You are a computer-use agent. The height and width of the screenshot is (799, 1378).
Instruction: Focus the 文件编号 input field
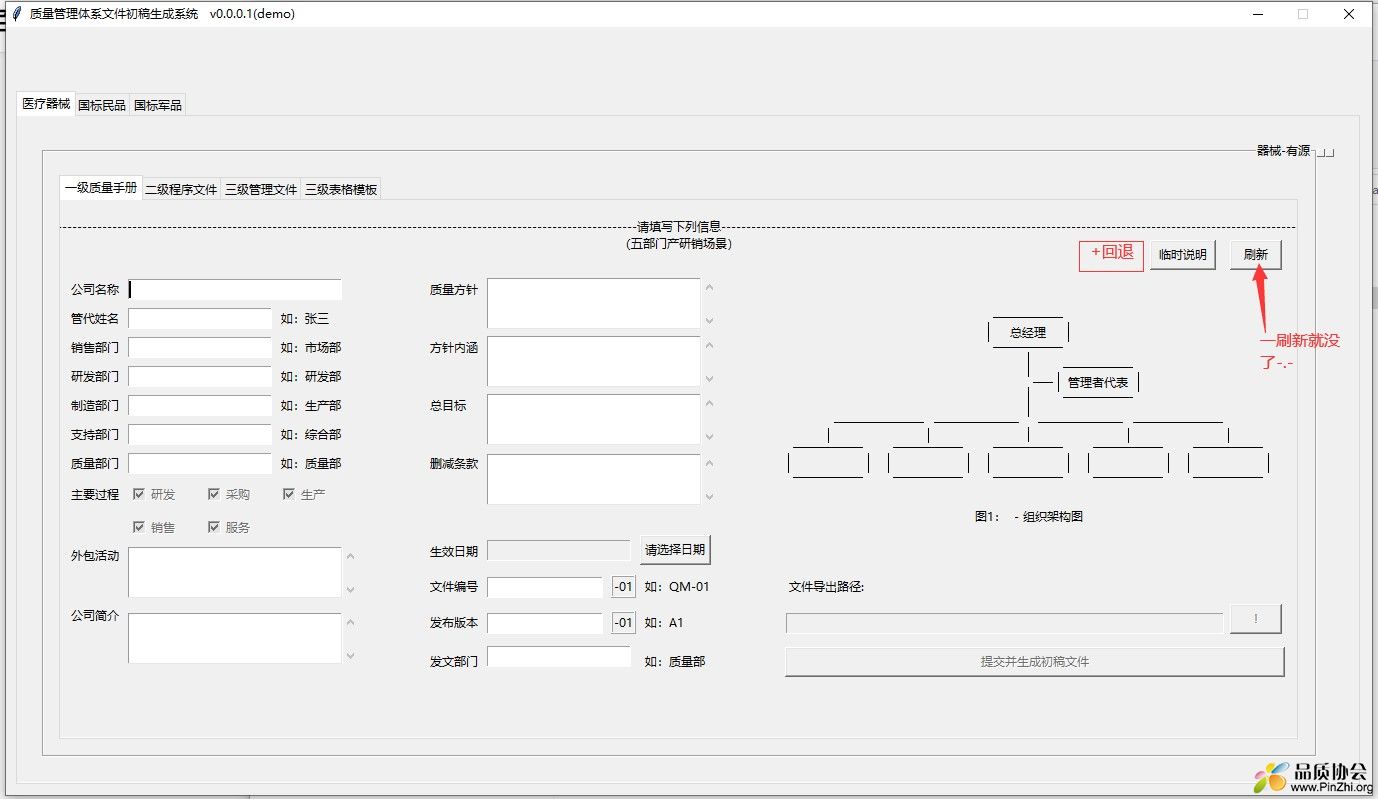pos(545,587)
